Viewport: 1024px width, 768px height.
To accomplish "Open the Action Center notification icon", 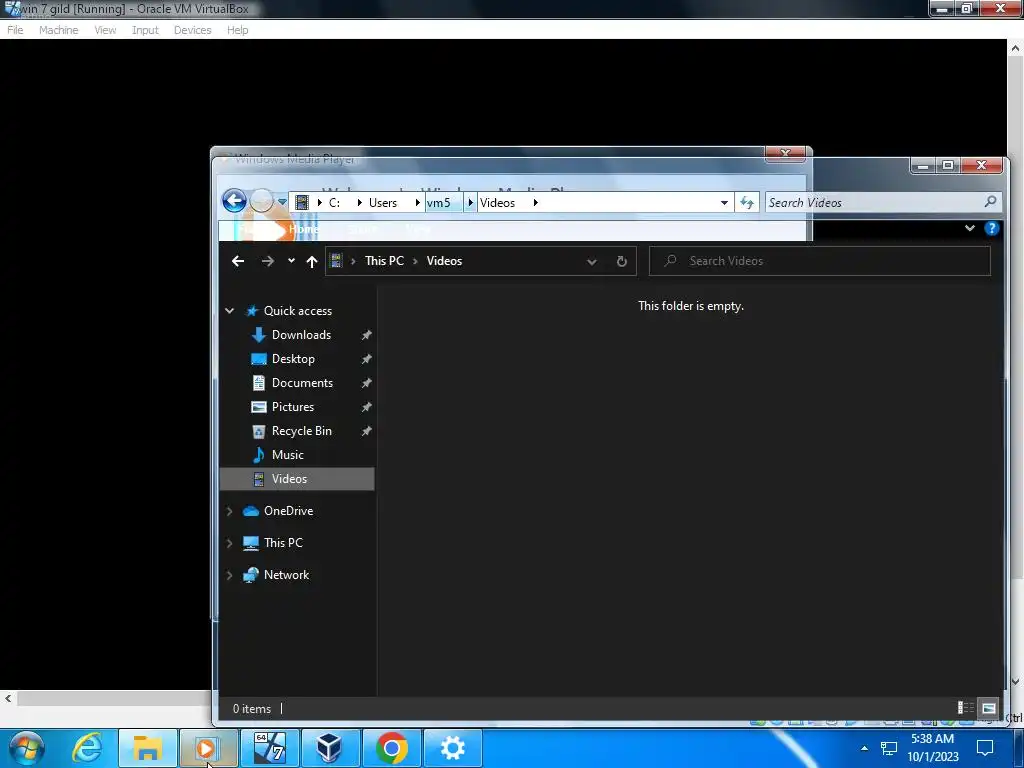I will pyautogui.click(x=985, y=748).
